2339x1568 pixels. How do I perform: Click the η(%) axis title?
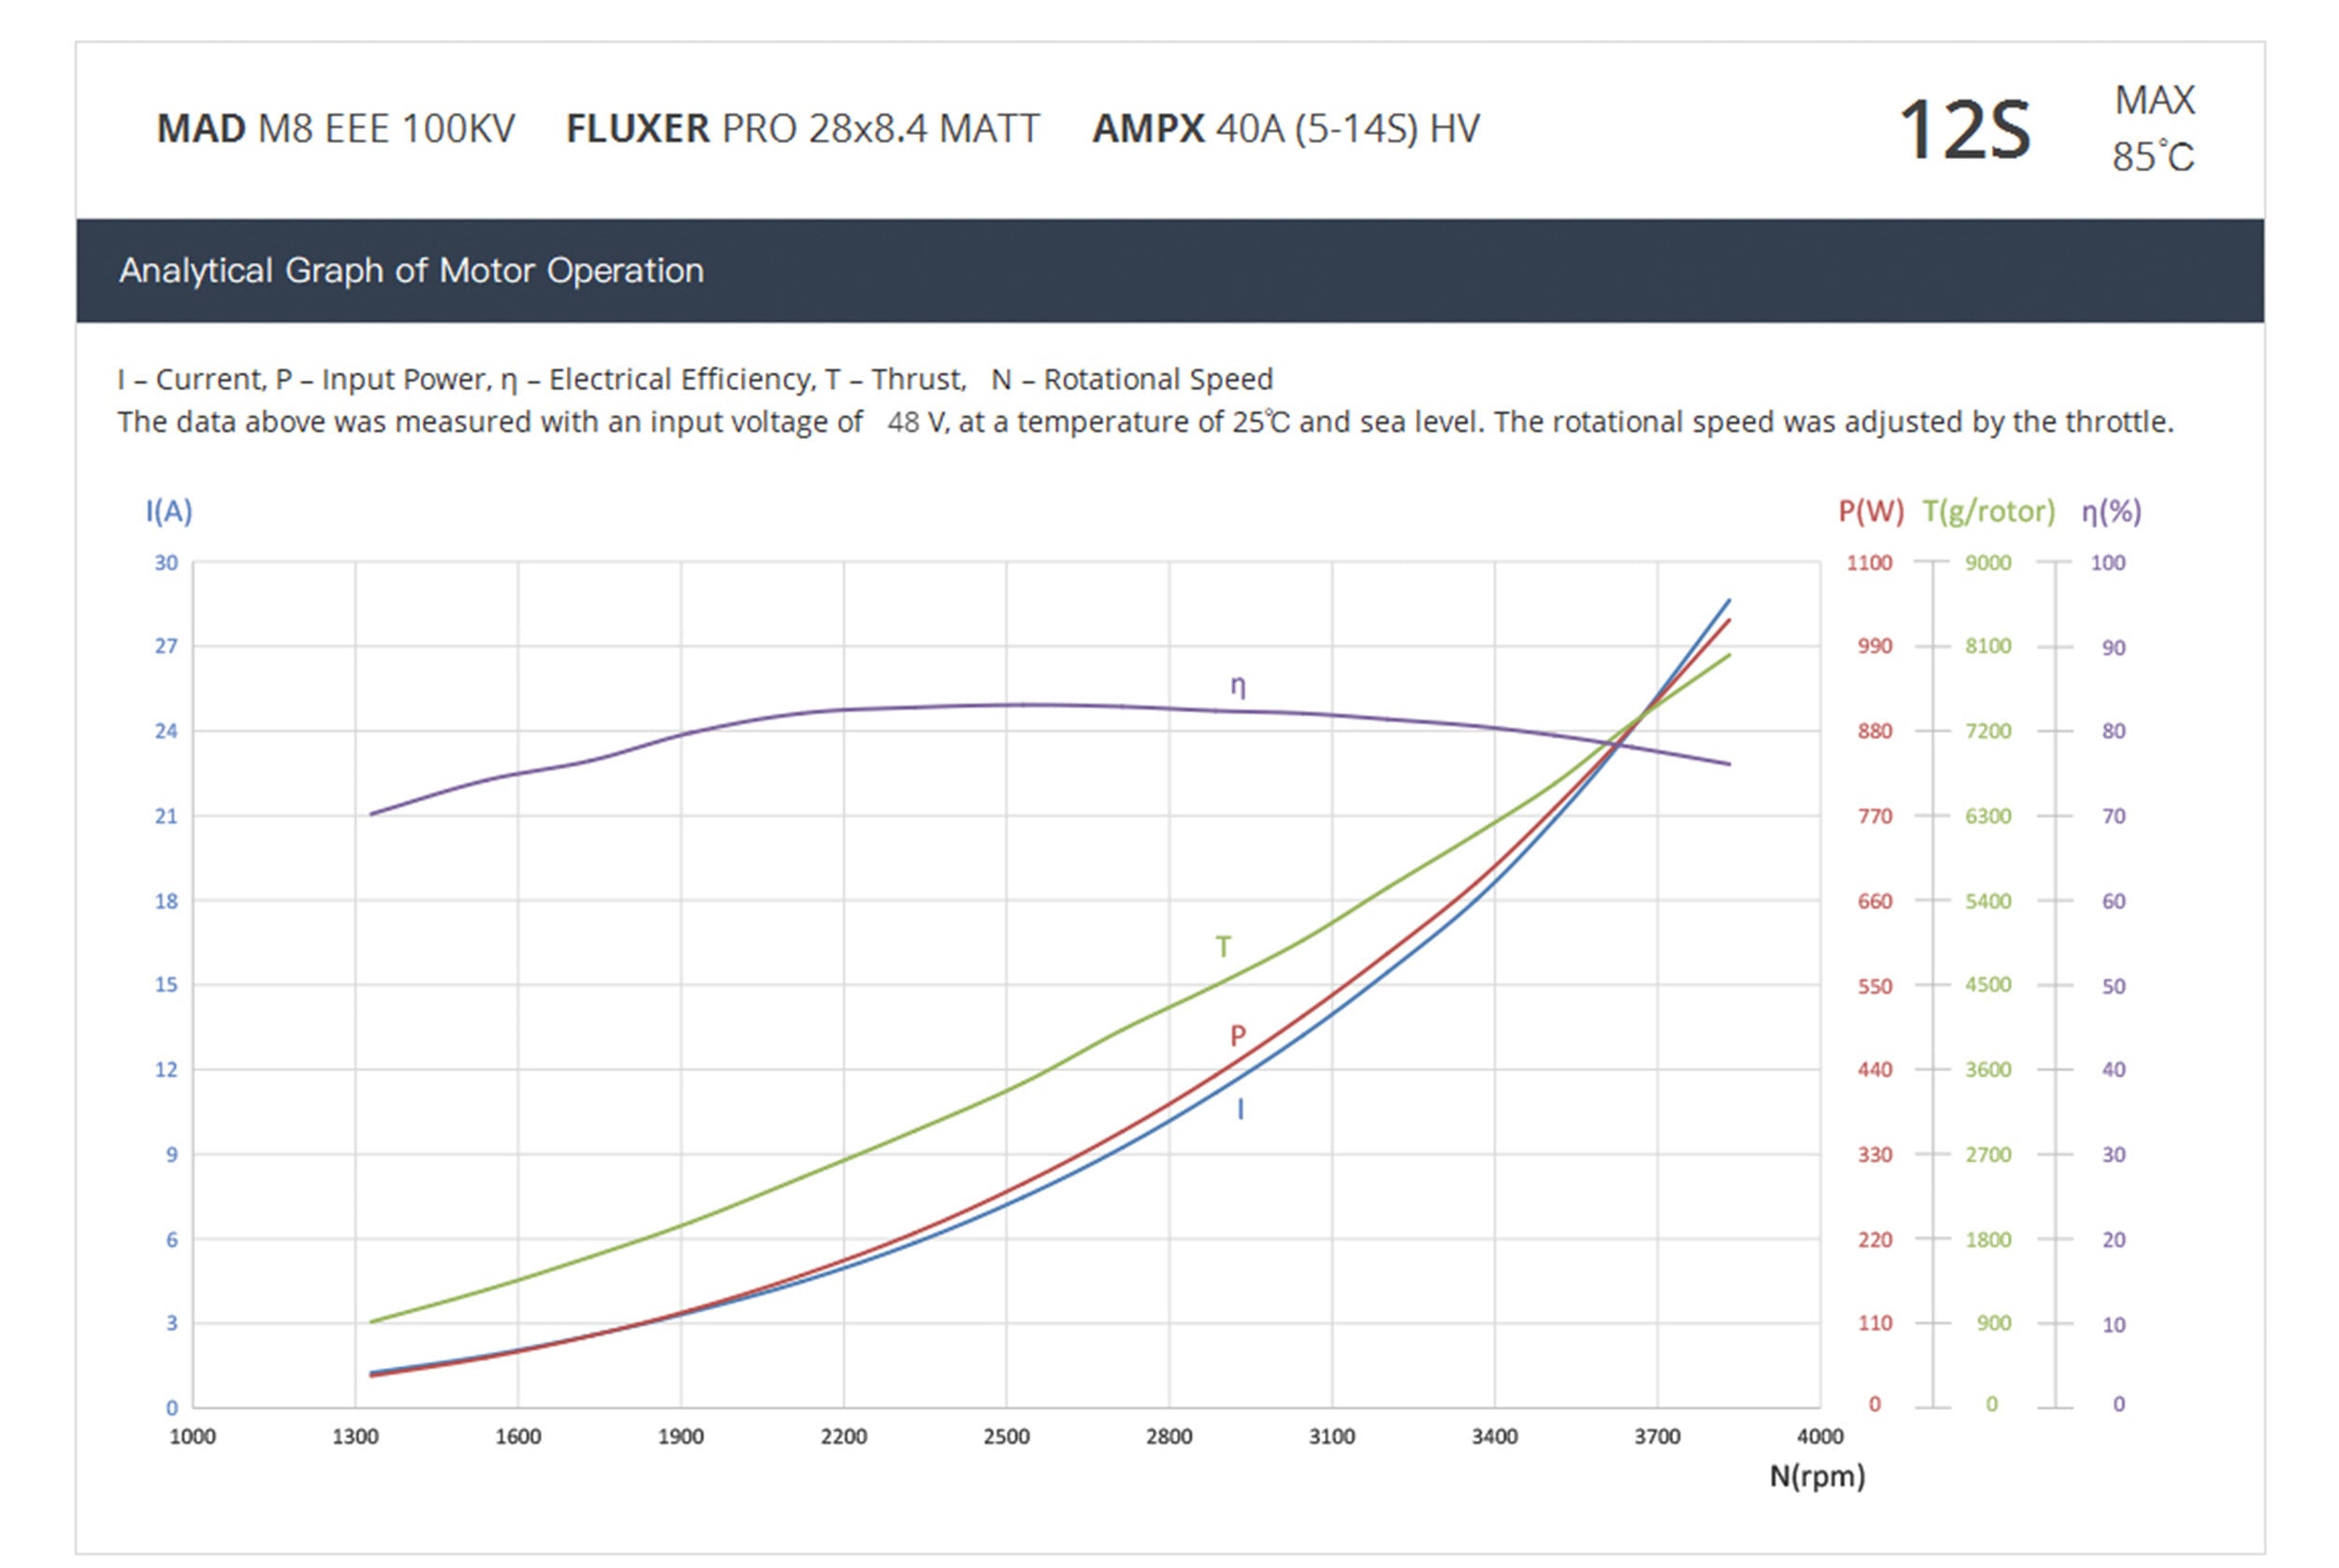2111,511
